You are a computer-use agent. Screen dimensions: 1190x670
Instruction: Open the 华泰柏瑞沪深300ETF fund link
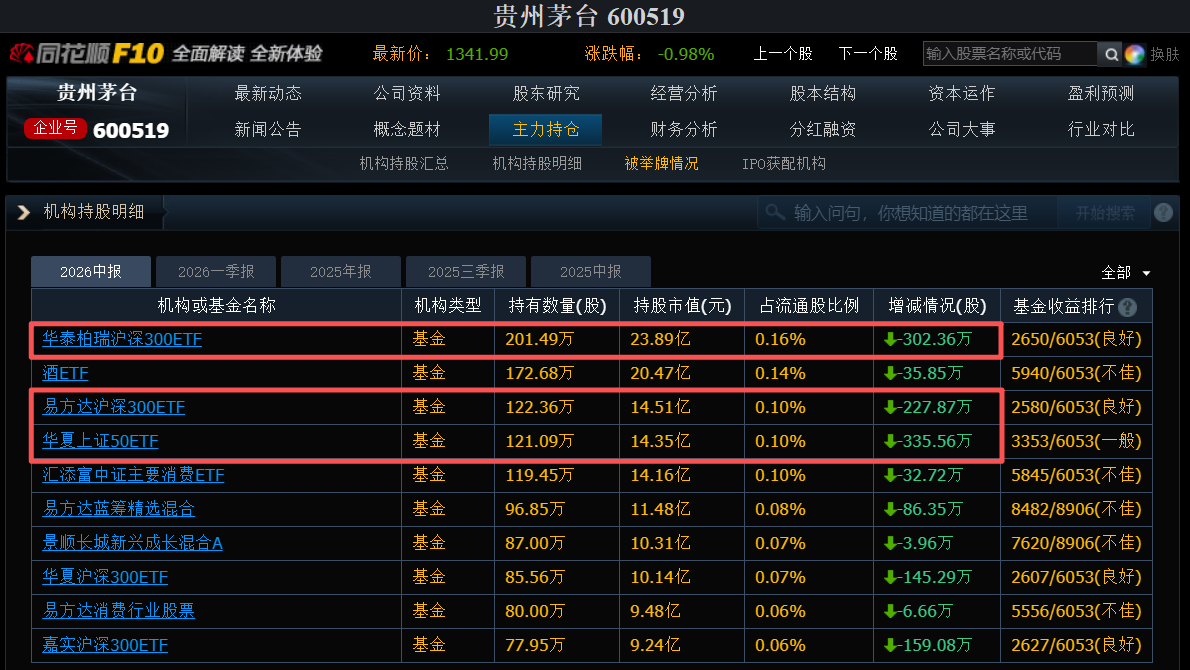pos(122,339)
